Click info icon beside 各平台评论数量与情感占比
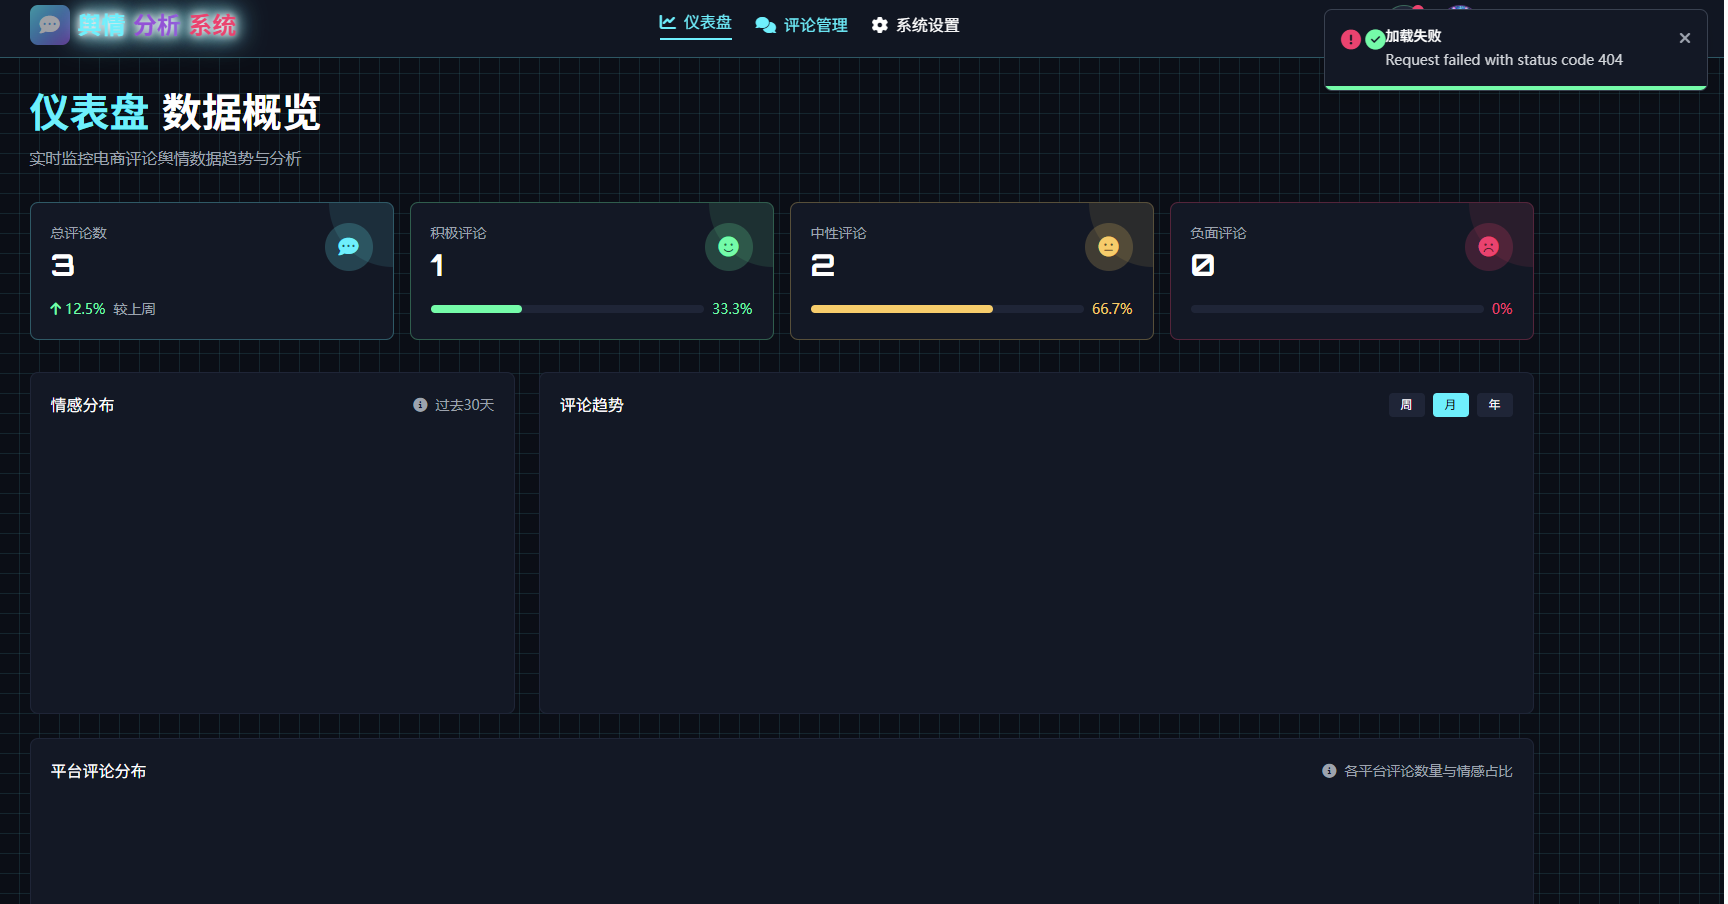1728x904 pixels. (x=1329, y=771)
